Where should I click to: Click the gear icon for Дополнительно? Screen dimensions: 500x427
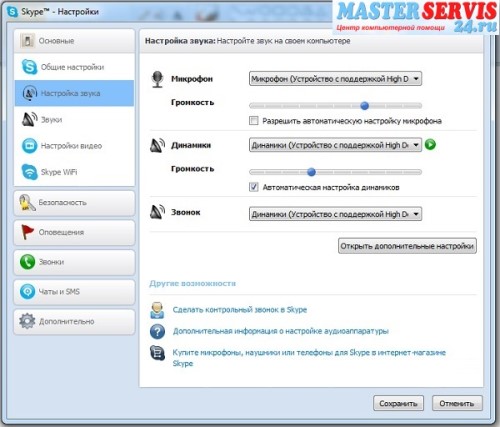[x=27, y=321]
